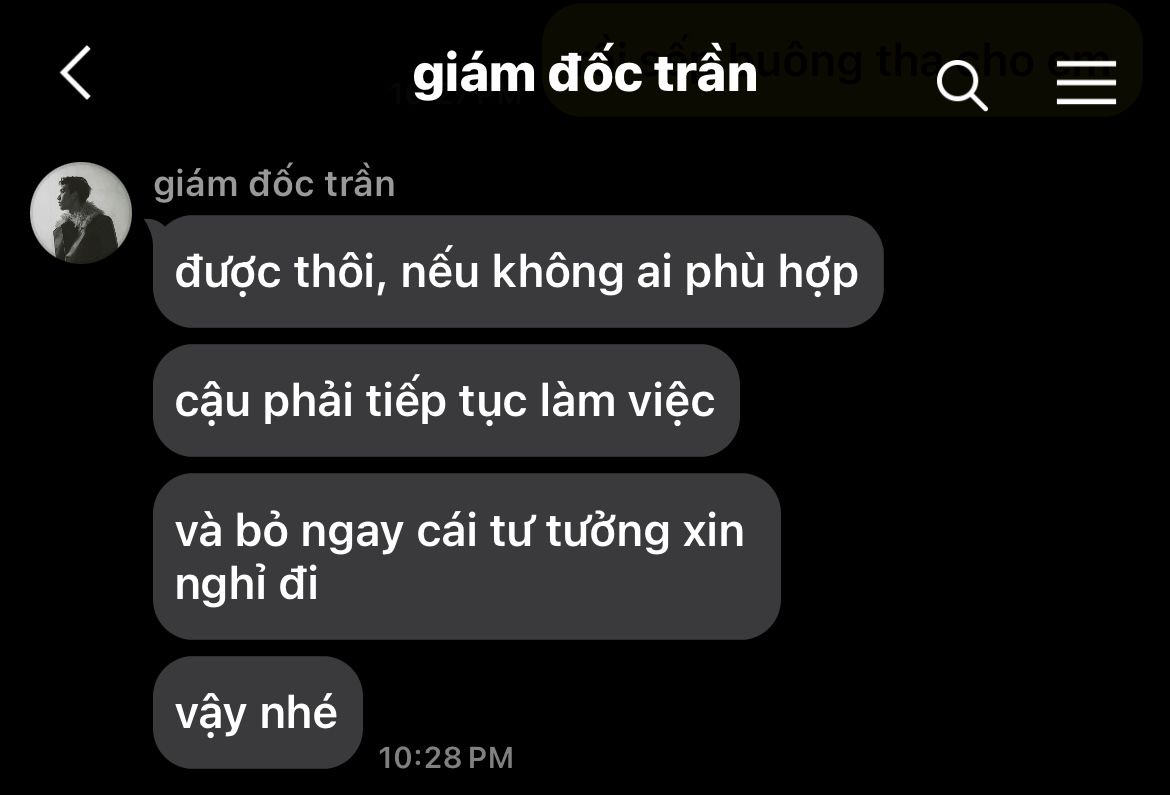Image resolution: width=1170 pixels, height=795 pixels.
Task: Click the word "việc" in the second message
Action: coord(671,401)
